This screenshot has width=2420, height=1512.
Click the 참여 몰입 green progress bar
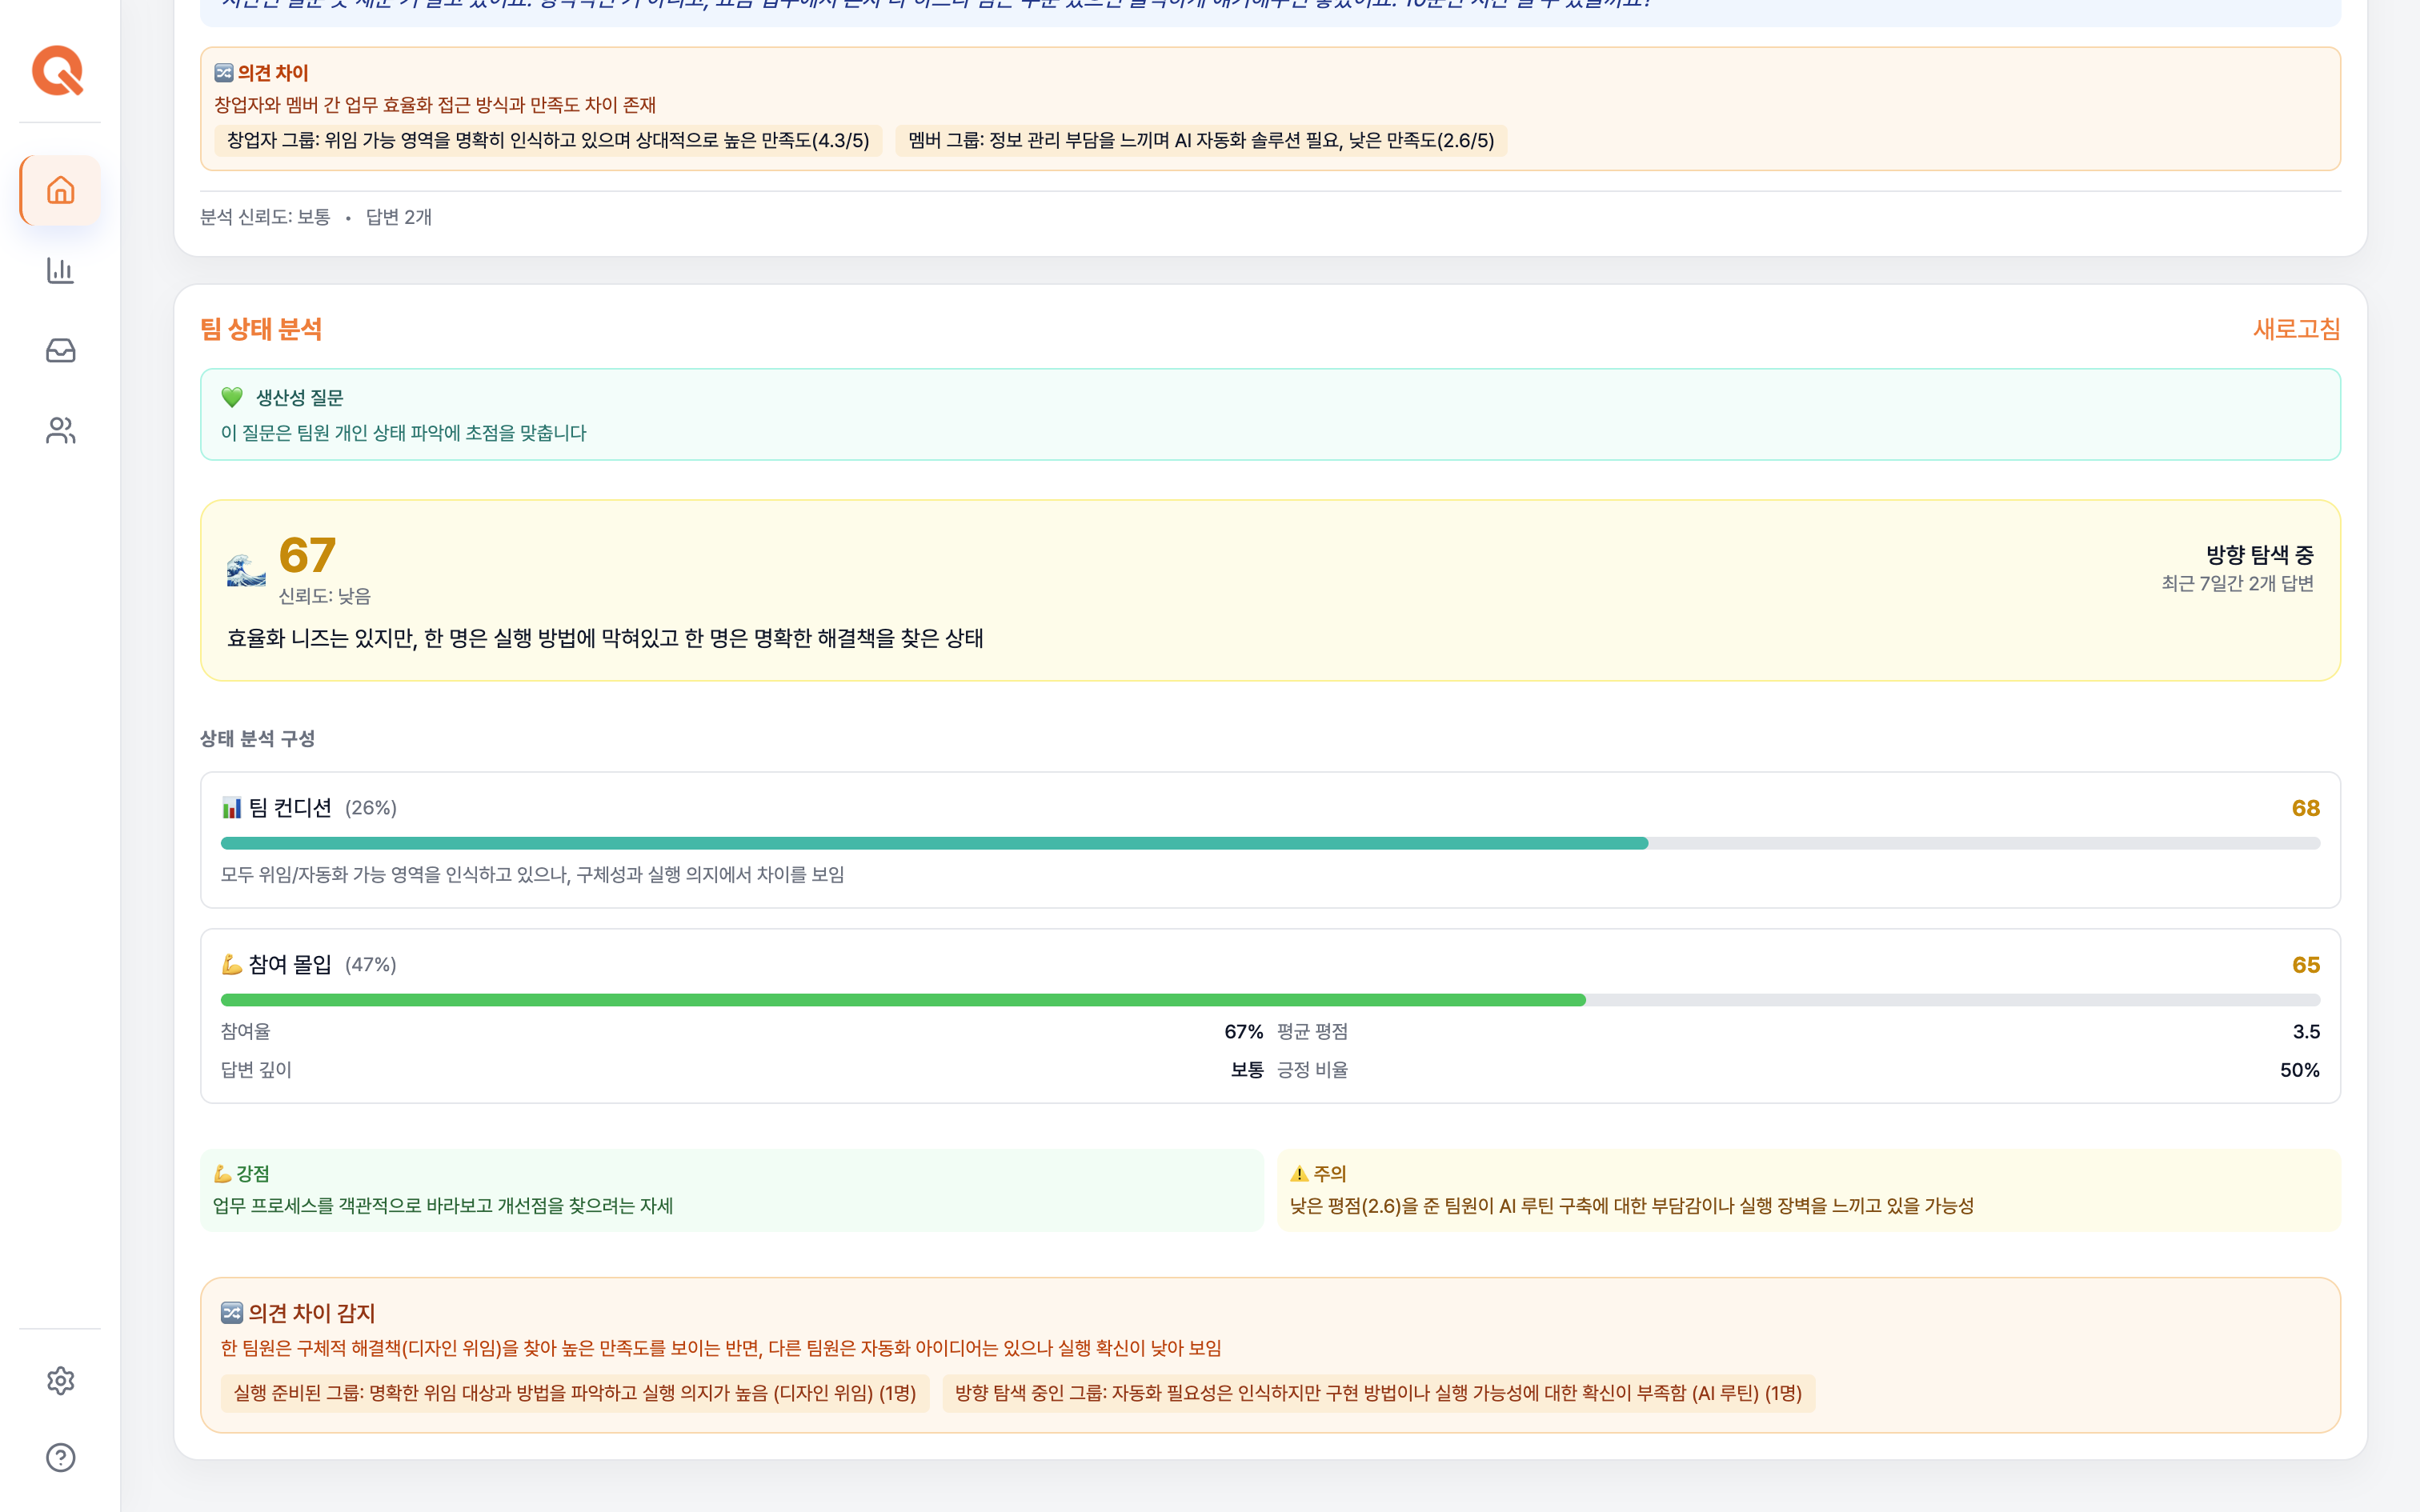click(x=902, y=1000)
